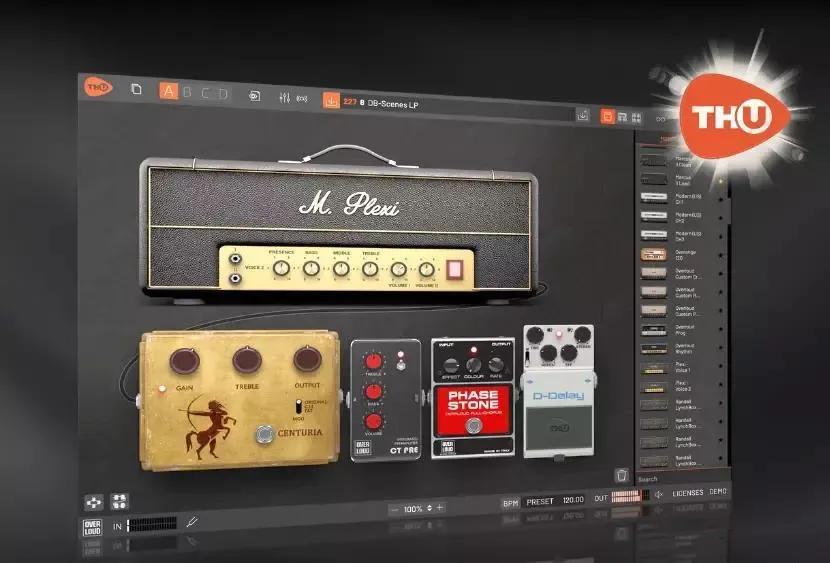Click the Gain knob on Centuria pedal
The image size is (830, 563).
[x=184, y=361]
